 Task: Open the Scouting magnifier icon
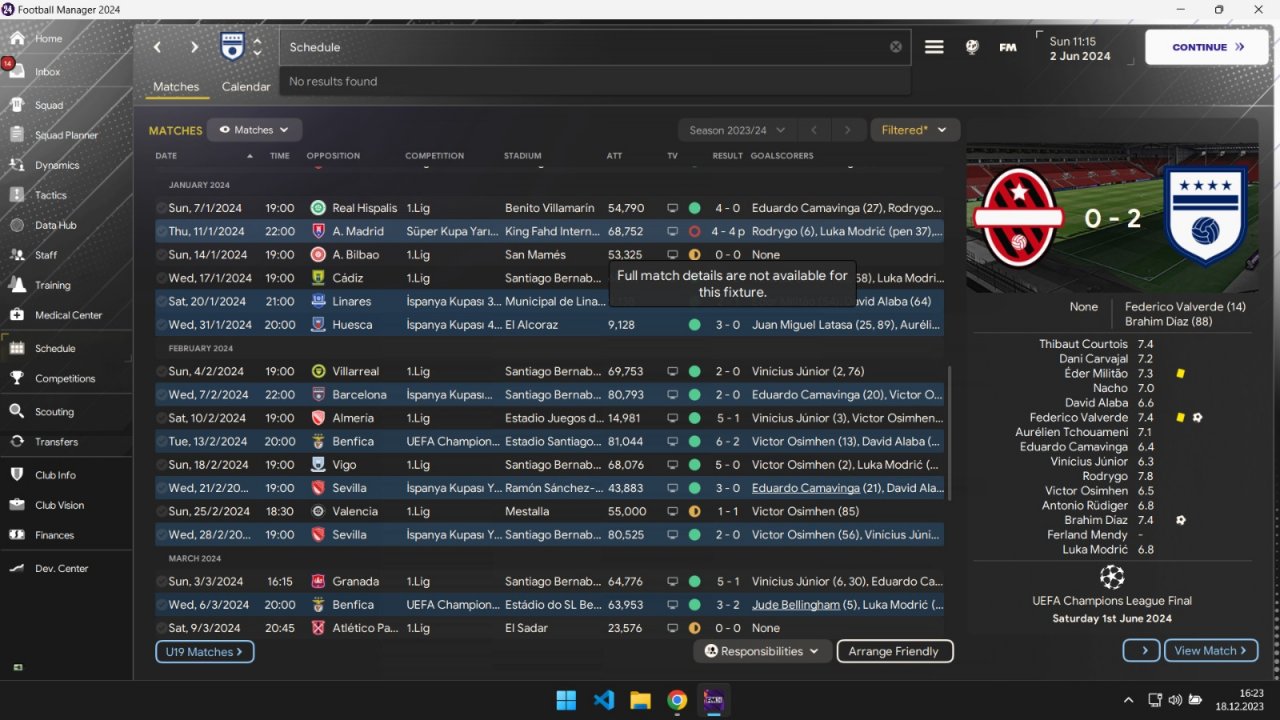[x=17, y=411]
